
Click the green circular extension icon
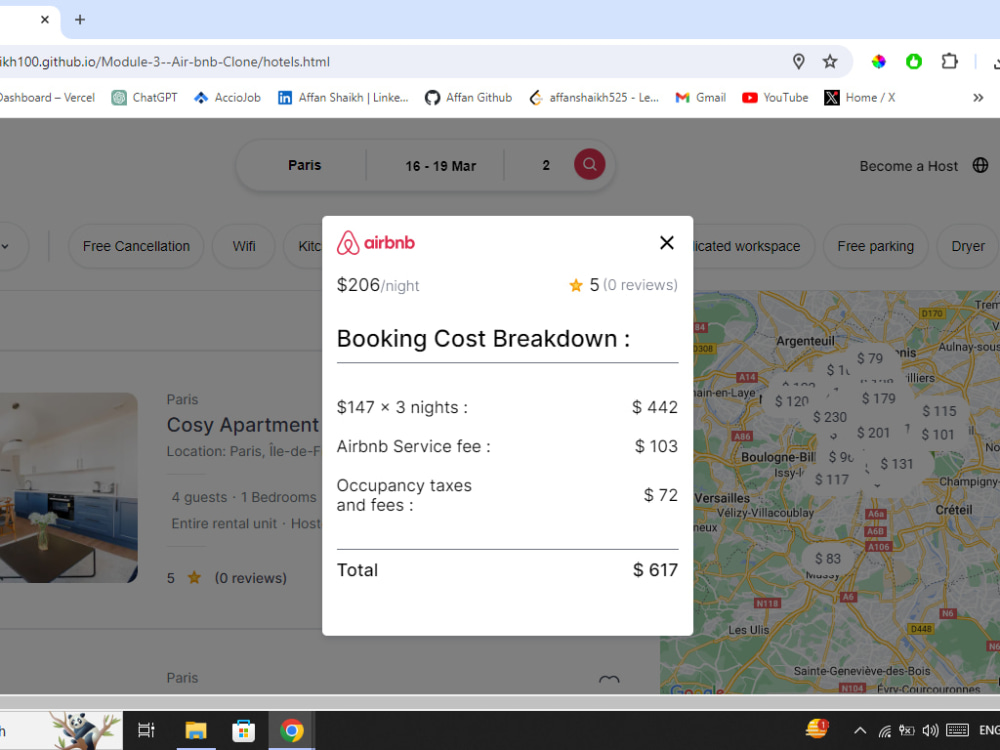[x=914, y=61]
